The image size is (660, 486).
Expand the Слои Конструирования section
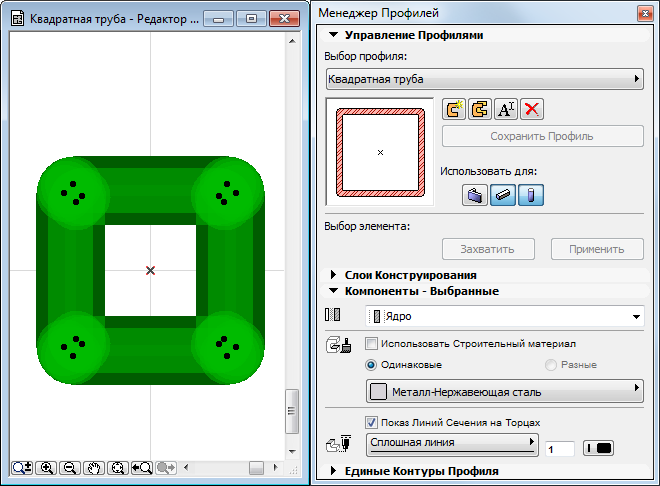[x=333, y=275]
